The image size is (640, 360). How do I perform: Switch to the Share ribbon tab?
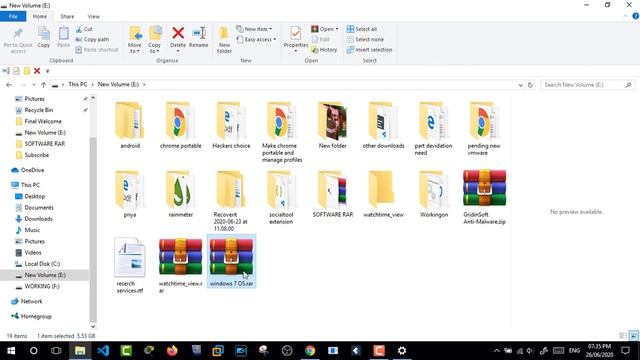(67, 16)
